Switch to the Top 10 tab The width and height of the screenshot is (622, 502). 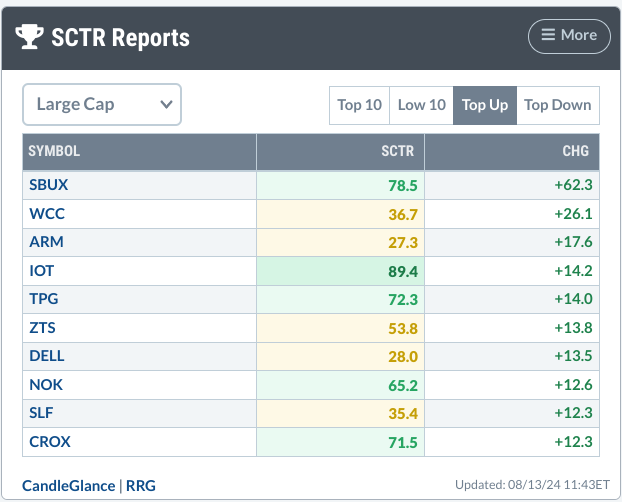359,105
